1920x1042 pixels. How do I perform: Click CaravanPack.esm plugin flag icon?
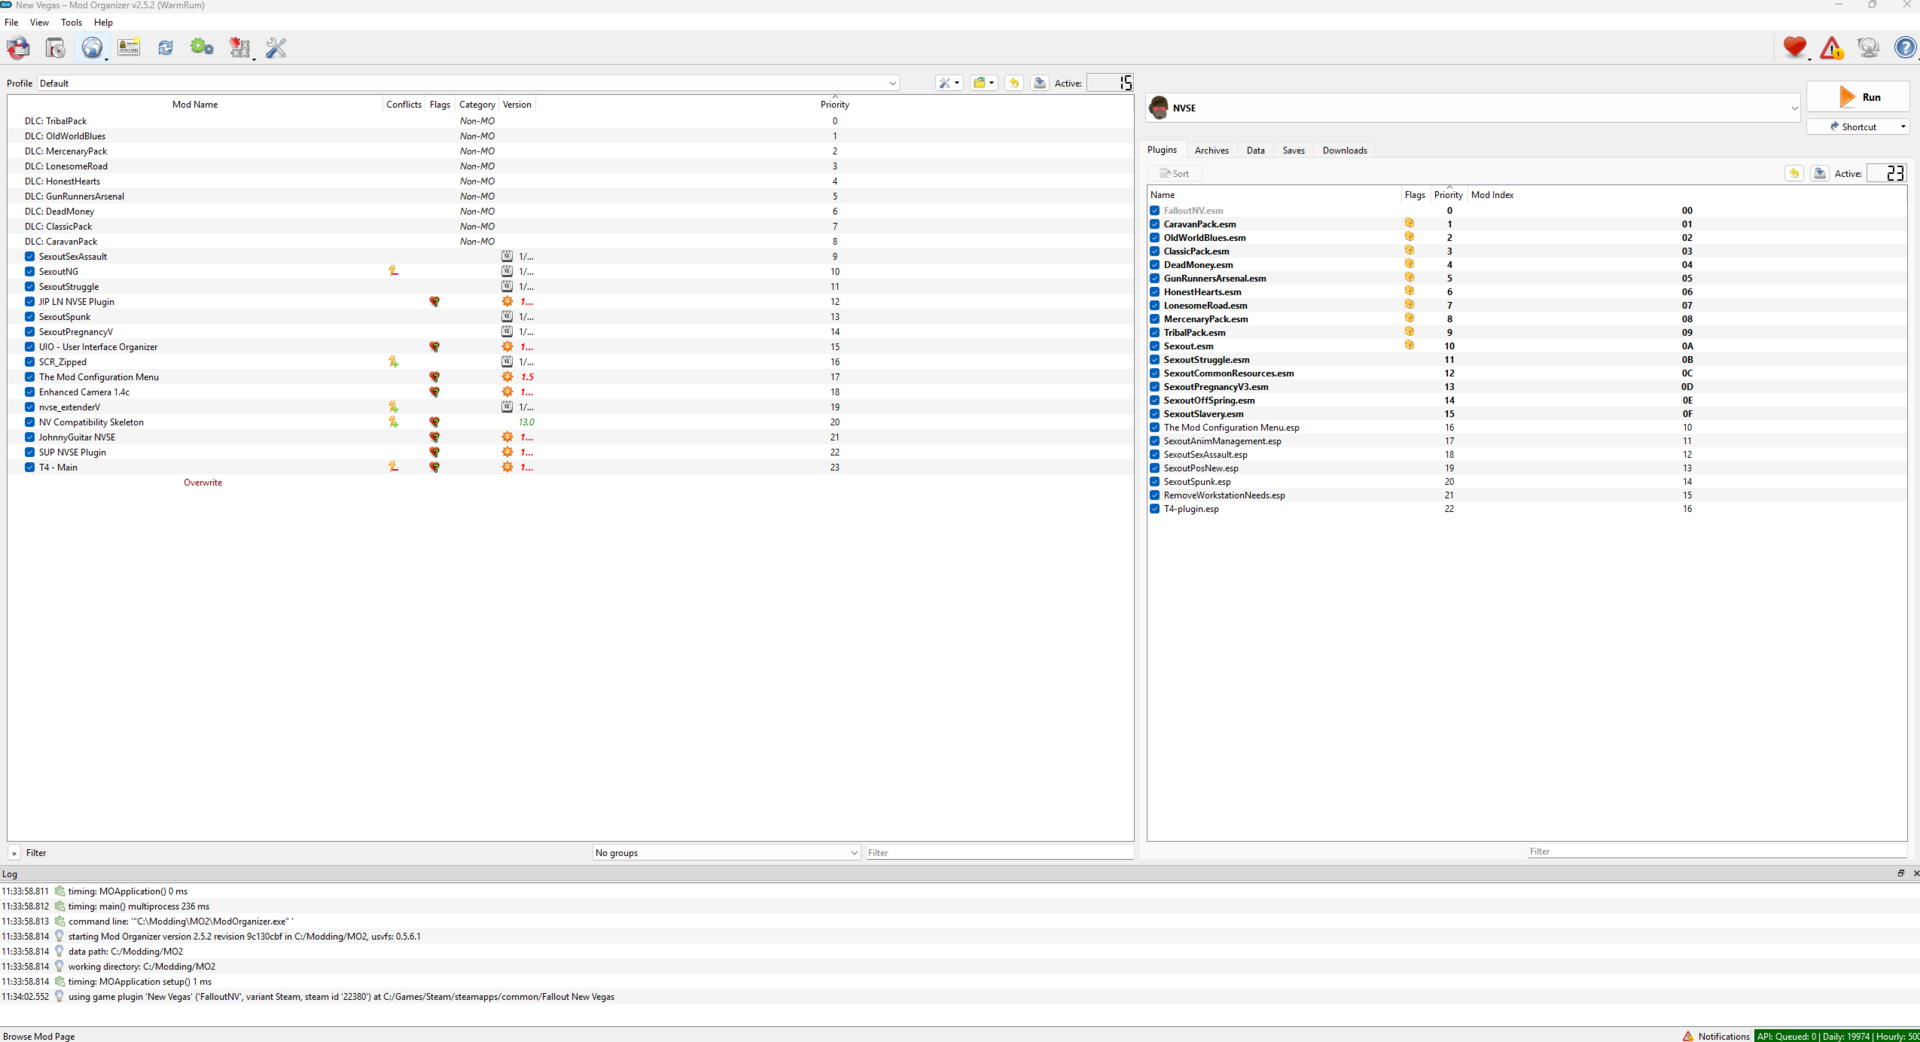pos(1409,224)
